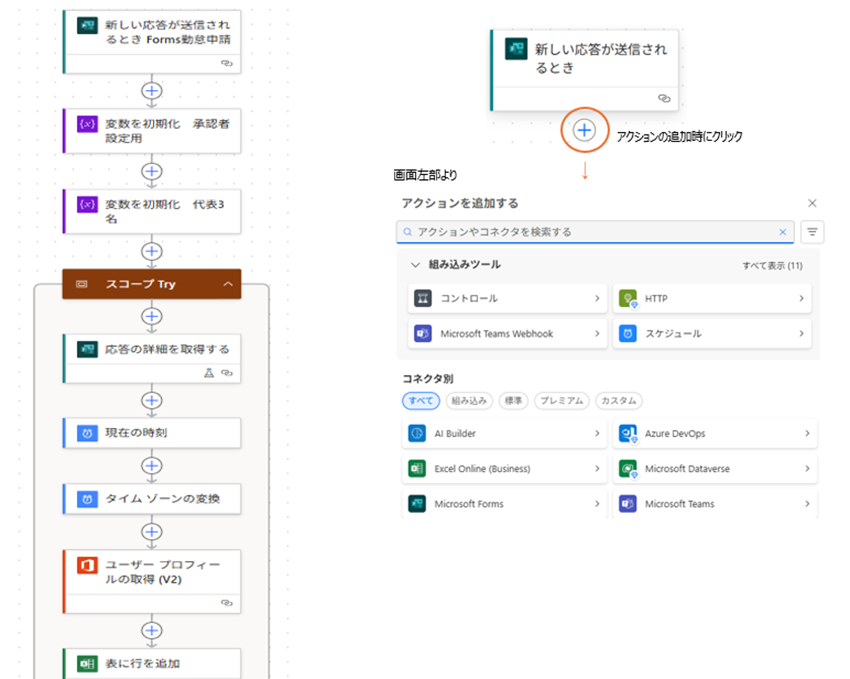Click Office icon on ユーザー プロフィールの取得 (V2)
The image size is (850, 679).
point(87,565)
